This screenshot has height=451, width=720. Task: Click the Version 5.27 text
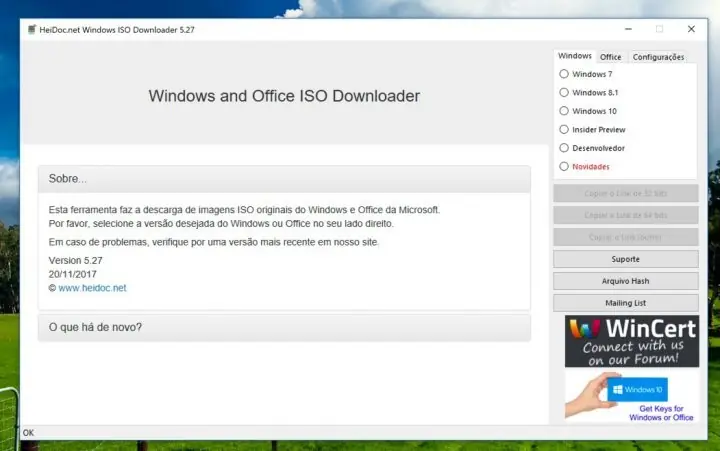point(76,260)
